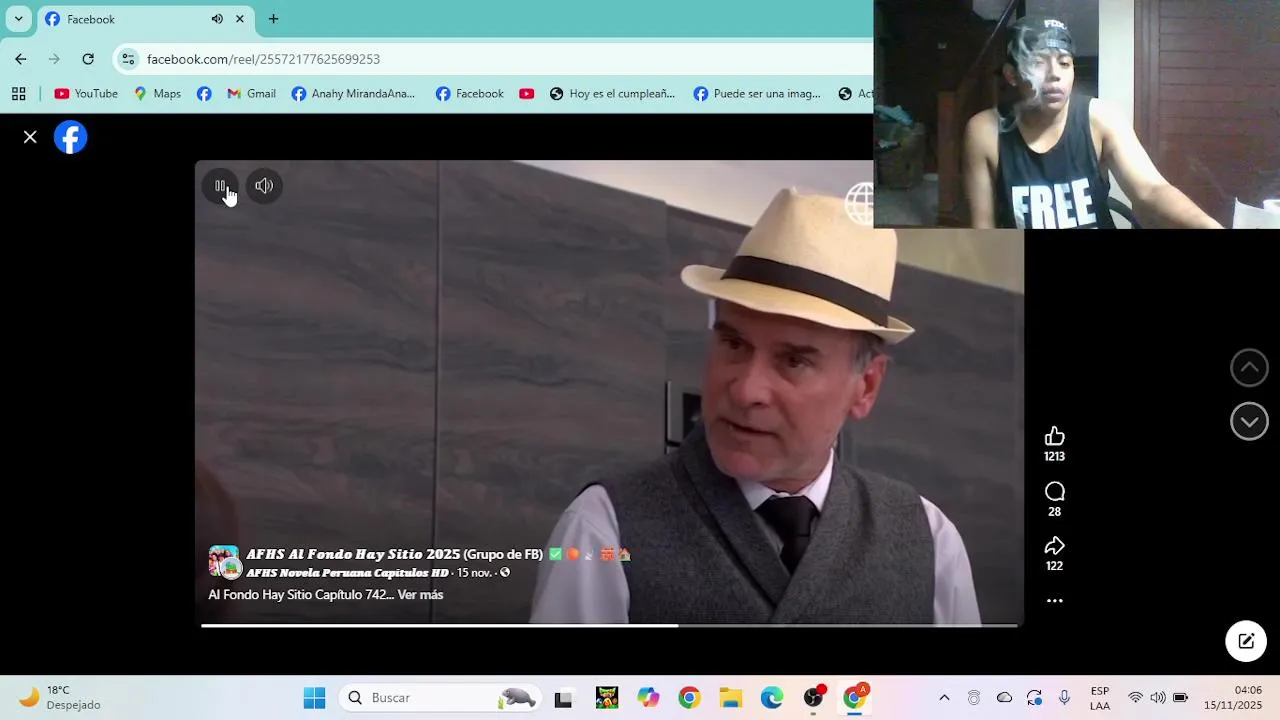
Task: Open Facebook home via logo icon
Action: (x=71, y=137)
